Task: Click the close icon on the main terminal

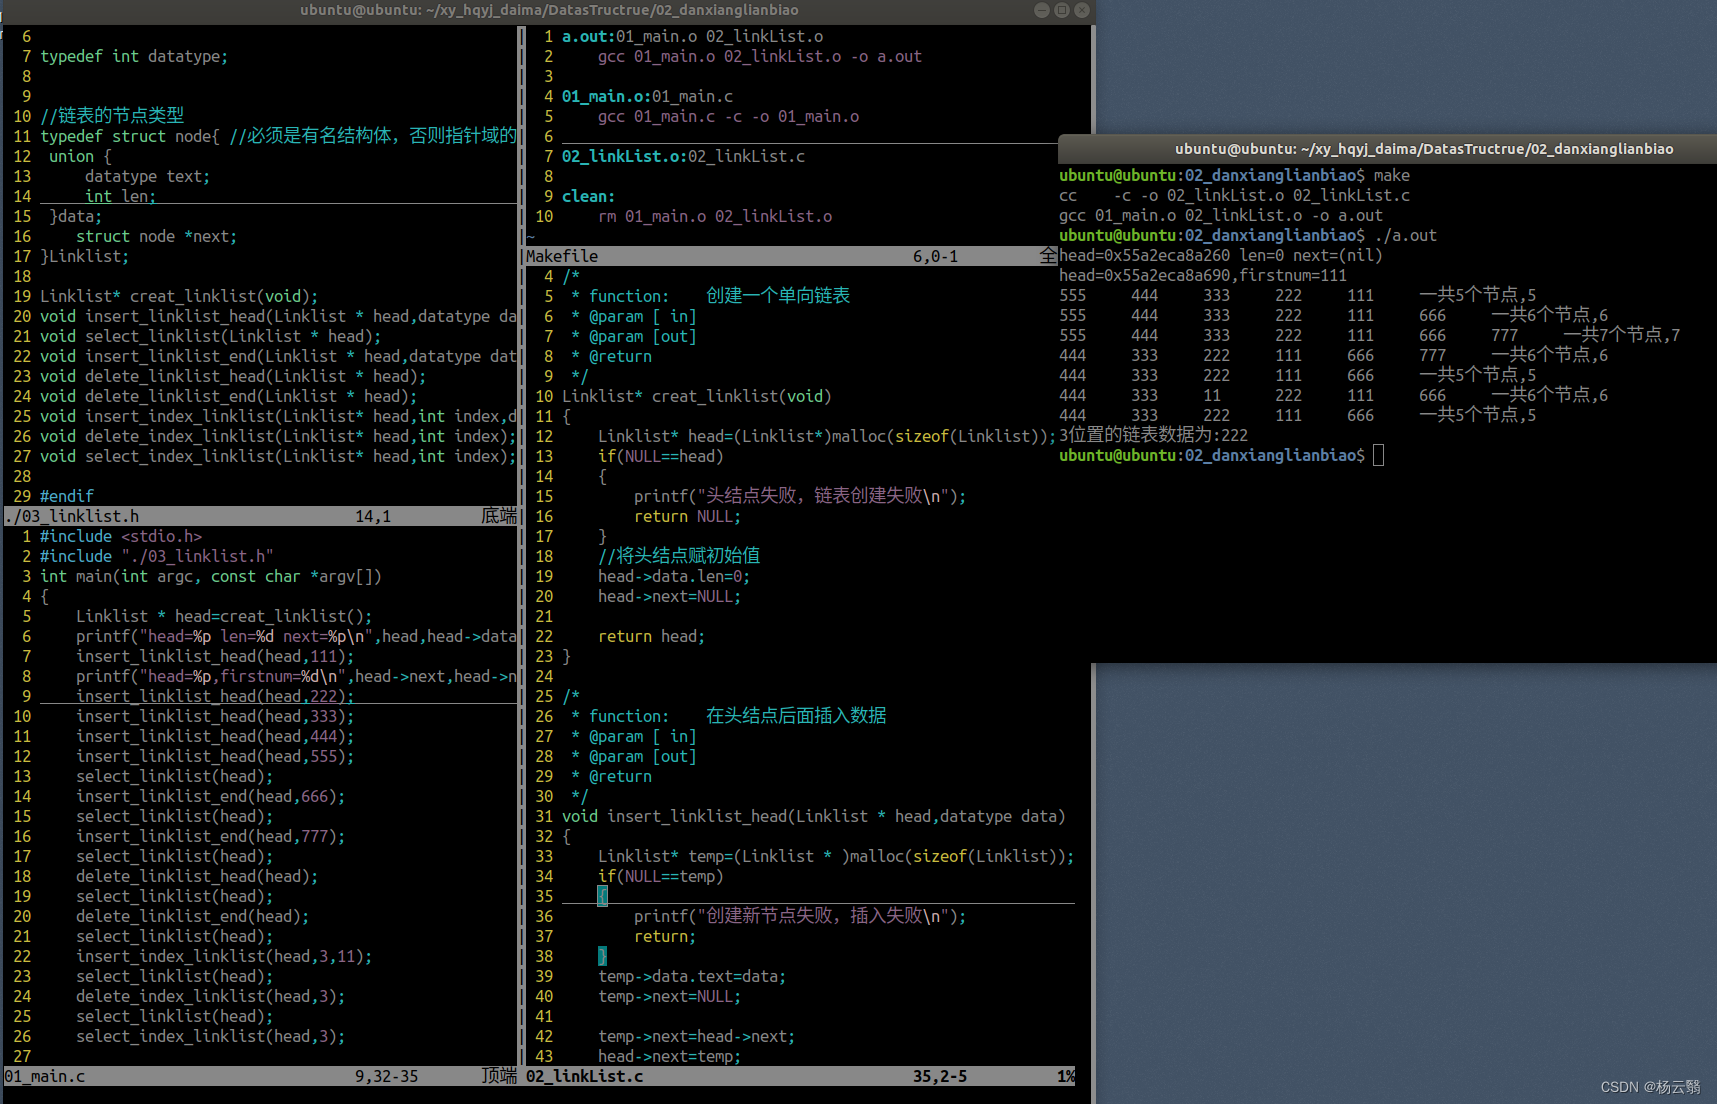Action: pos(1081,10)
